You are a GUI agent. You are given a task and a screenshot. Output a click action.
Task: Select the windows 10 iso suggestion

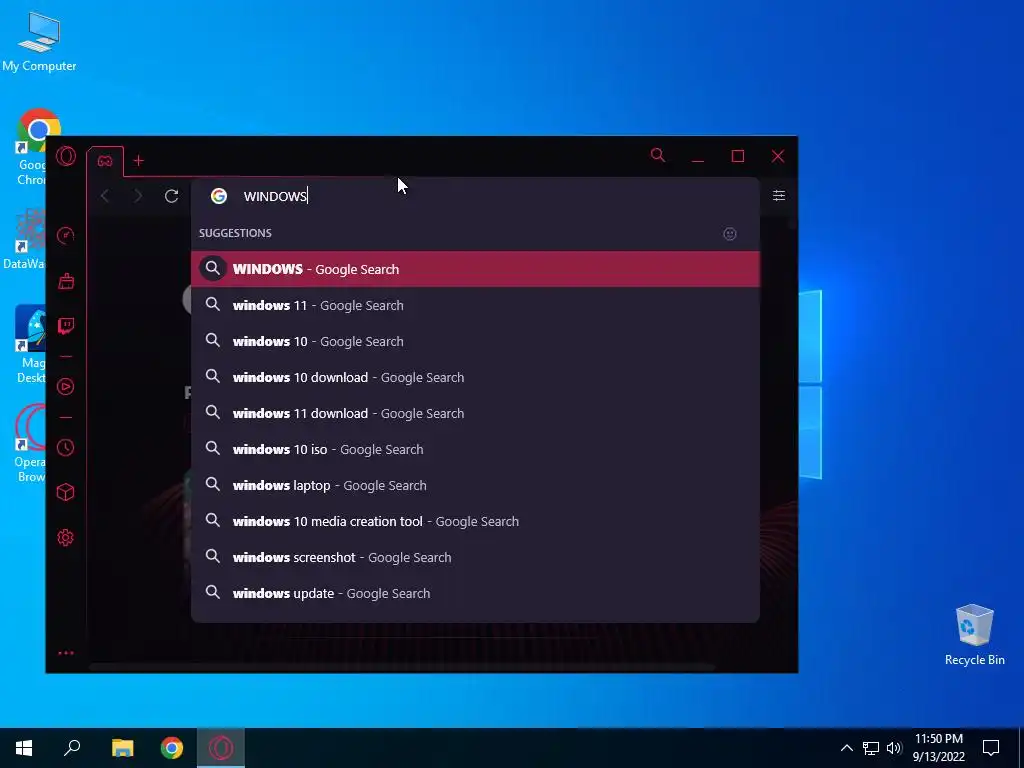coord(475,449)
